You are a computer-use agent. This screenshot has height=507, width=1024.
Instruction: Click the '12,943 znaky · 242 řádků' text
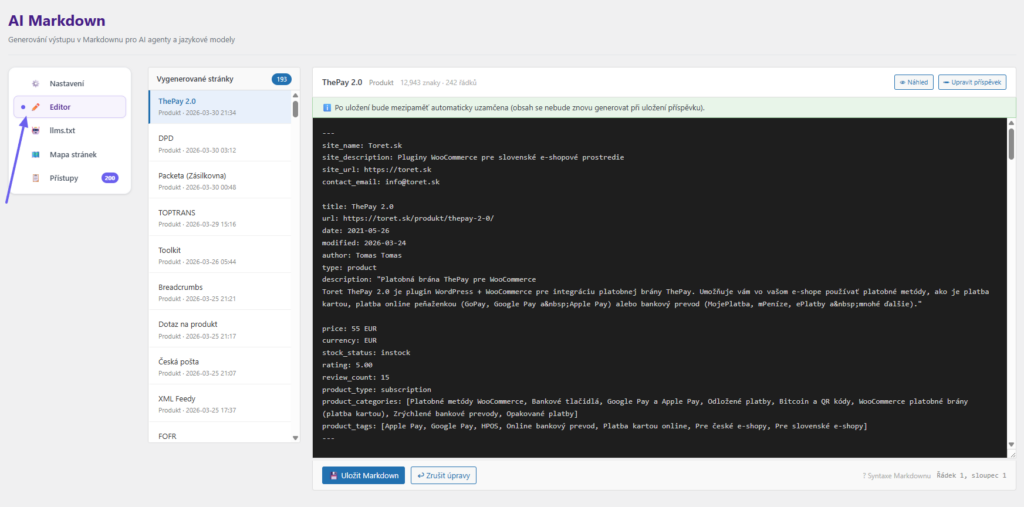pos(438,83)
